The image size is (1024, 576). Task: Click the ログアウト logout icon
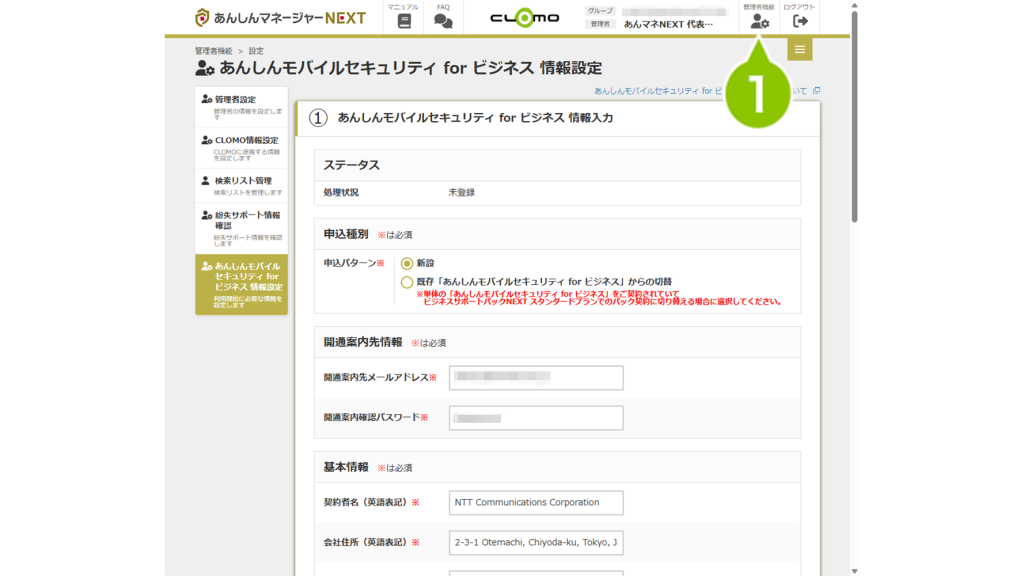coord(799,21)
